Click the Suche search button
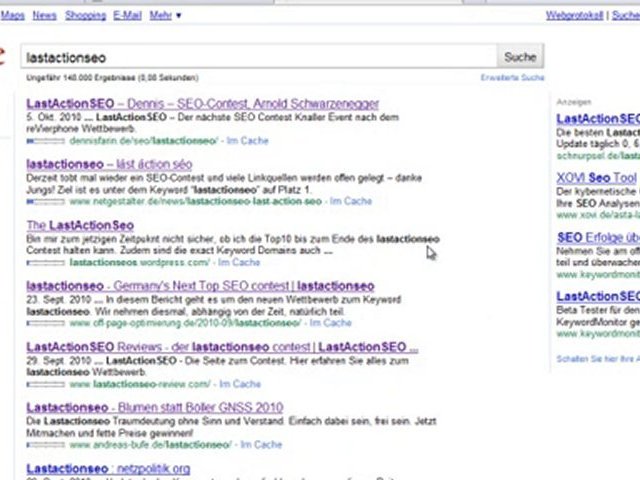Viewport: 640px width, 480px height. 520,57
